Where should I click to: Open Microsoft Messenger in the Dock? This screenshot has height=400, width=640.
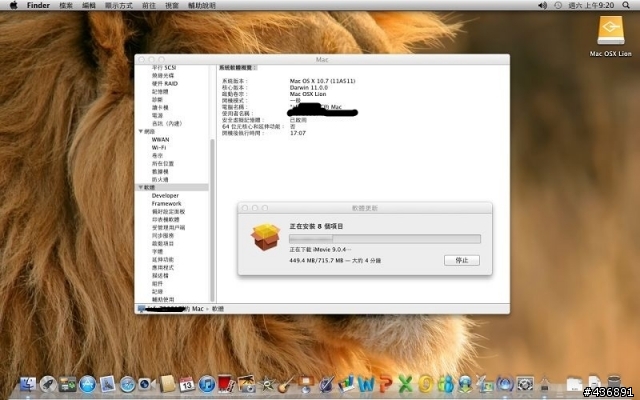(x=445, y=384)
